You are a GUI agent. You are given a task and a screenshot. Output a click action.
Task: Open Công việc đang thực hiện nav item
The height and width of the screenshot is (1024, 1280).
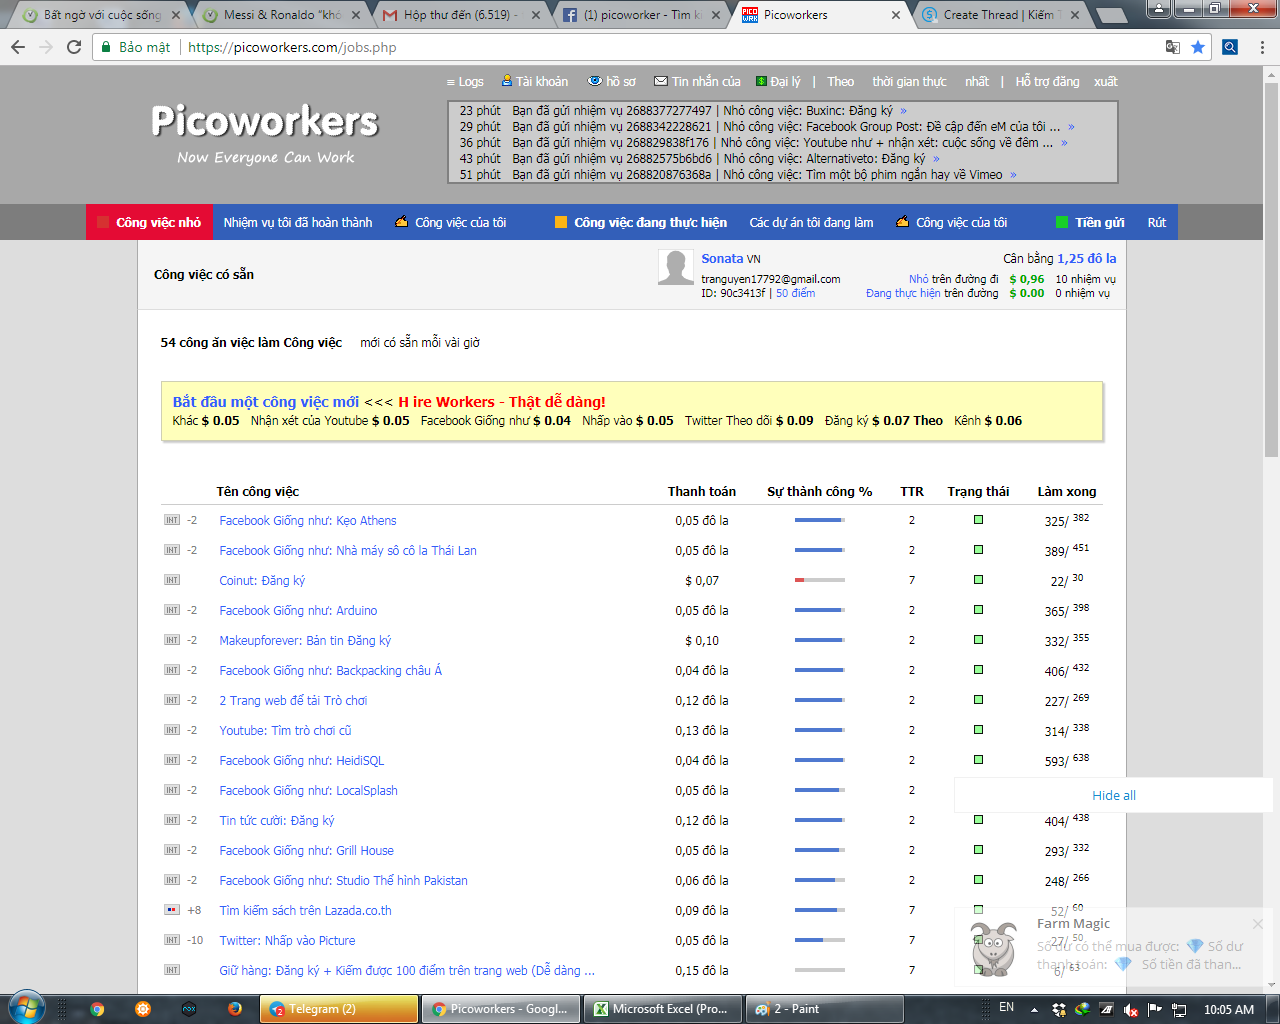pyautogui.click(x=641, y=222)
